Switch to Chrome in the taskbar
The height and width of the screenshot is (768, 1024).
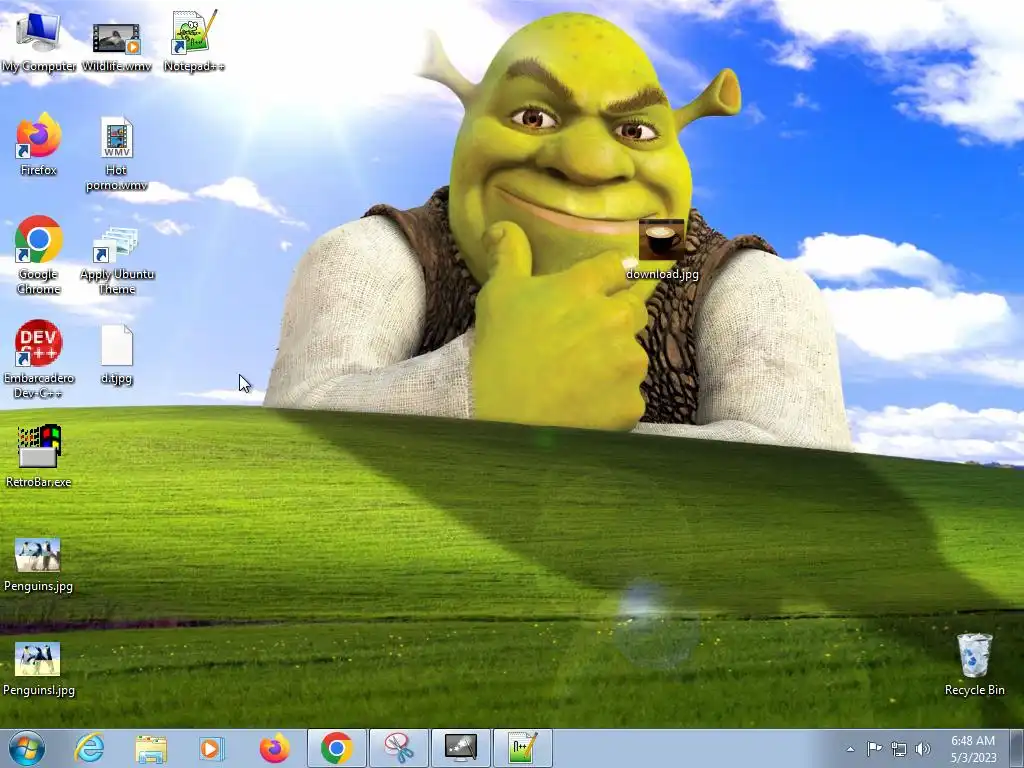pyautogui.click(x=336, y=748)
